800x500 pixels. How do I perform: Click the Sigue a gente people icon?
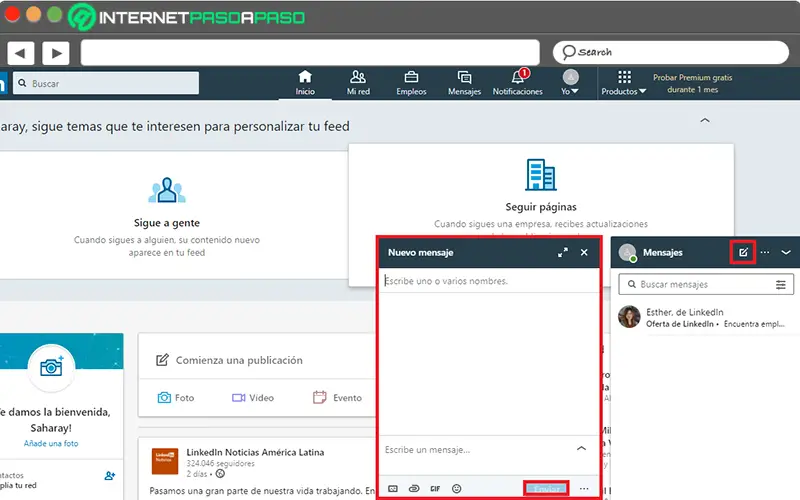click(167, 190)
